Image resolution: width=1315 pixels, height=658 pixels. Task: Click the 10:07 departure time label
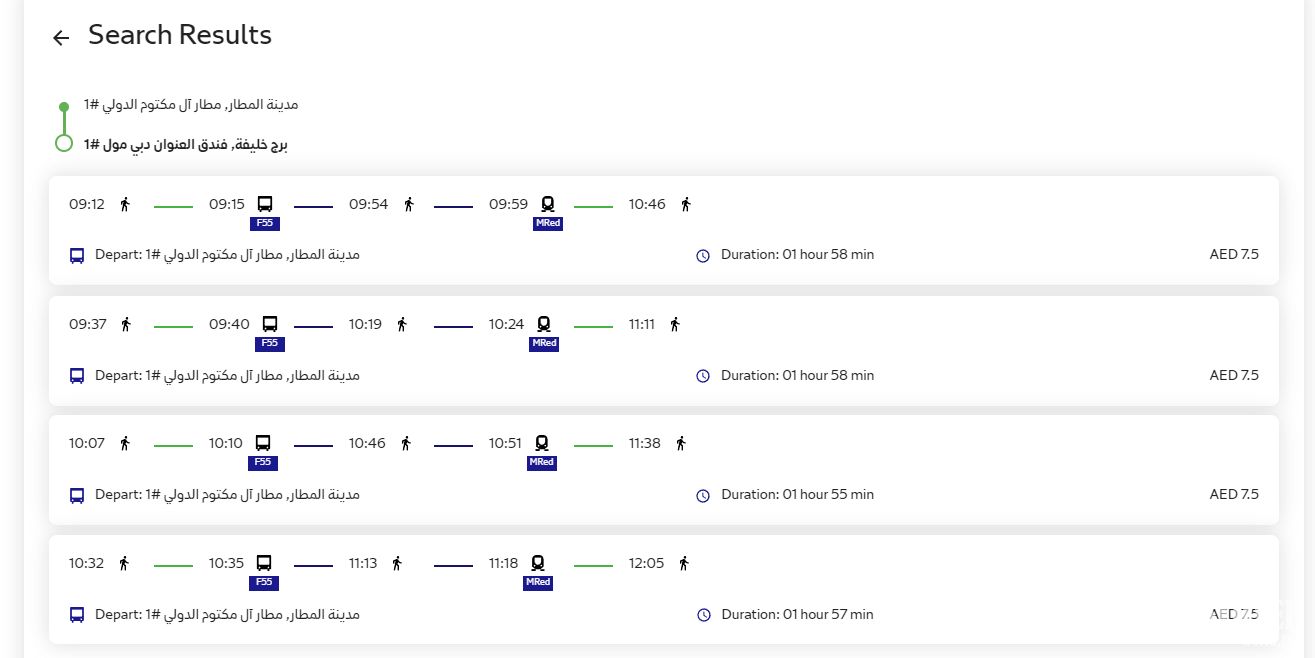tap(87, 443)
